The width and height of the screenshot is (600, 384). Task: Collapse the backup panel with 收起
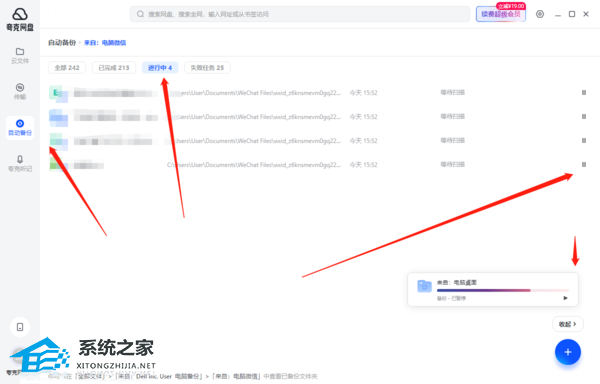tap(568, 324)
